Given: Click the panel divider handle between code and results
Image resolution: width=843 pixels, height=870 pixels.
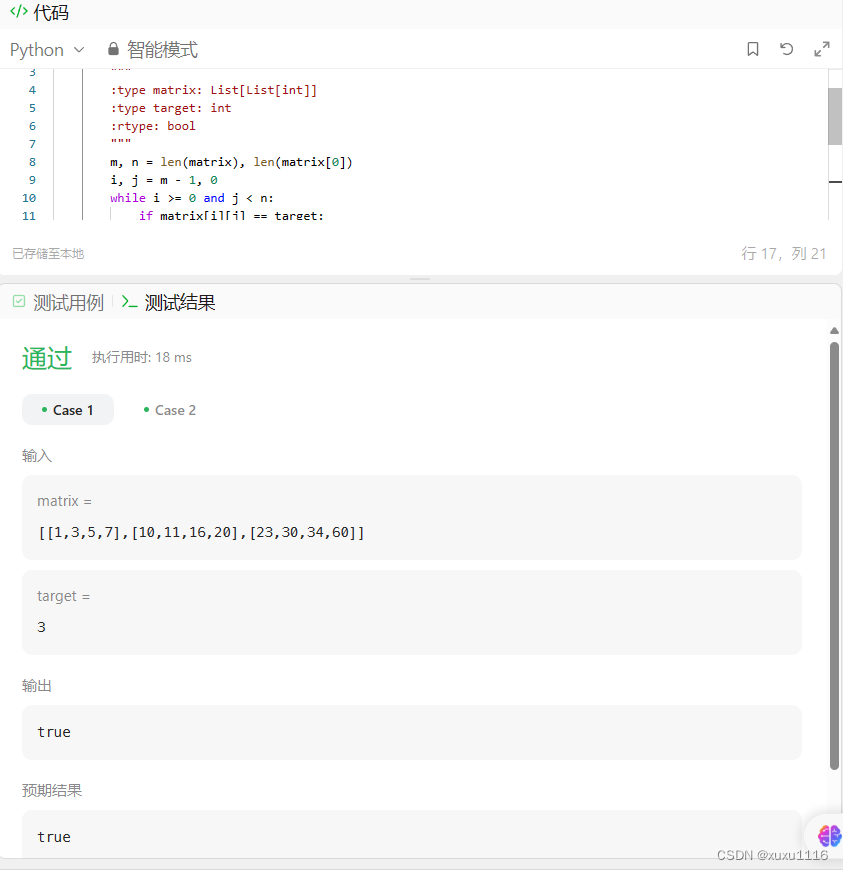Looking at the screenshot, I should tap(420, 279).
